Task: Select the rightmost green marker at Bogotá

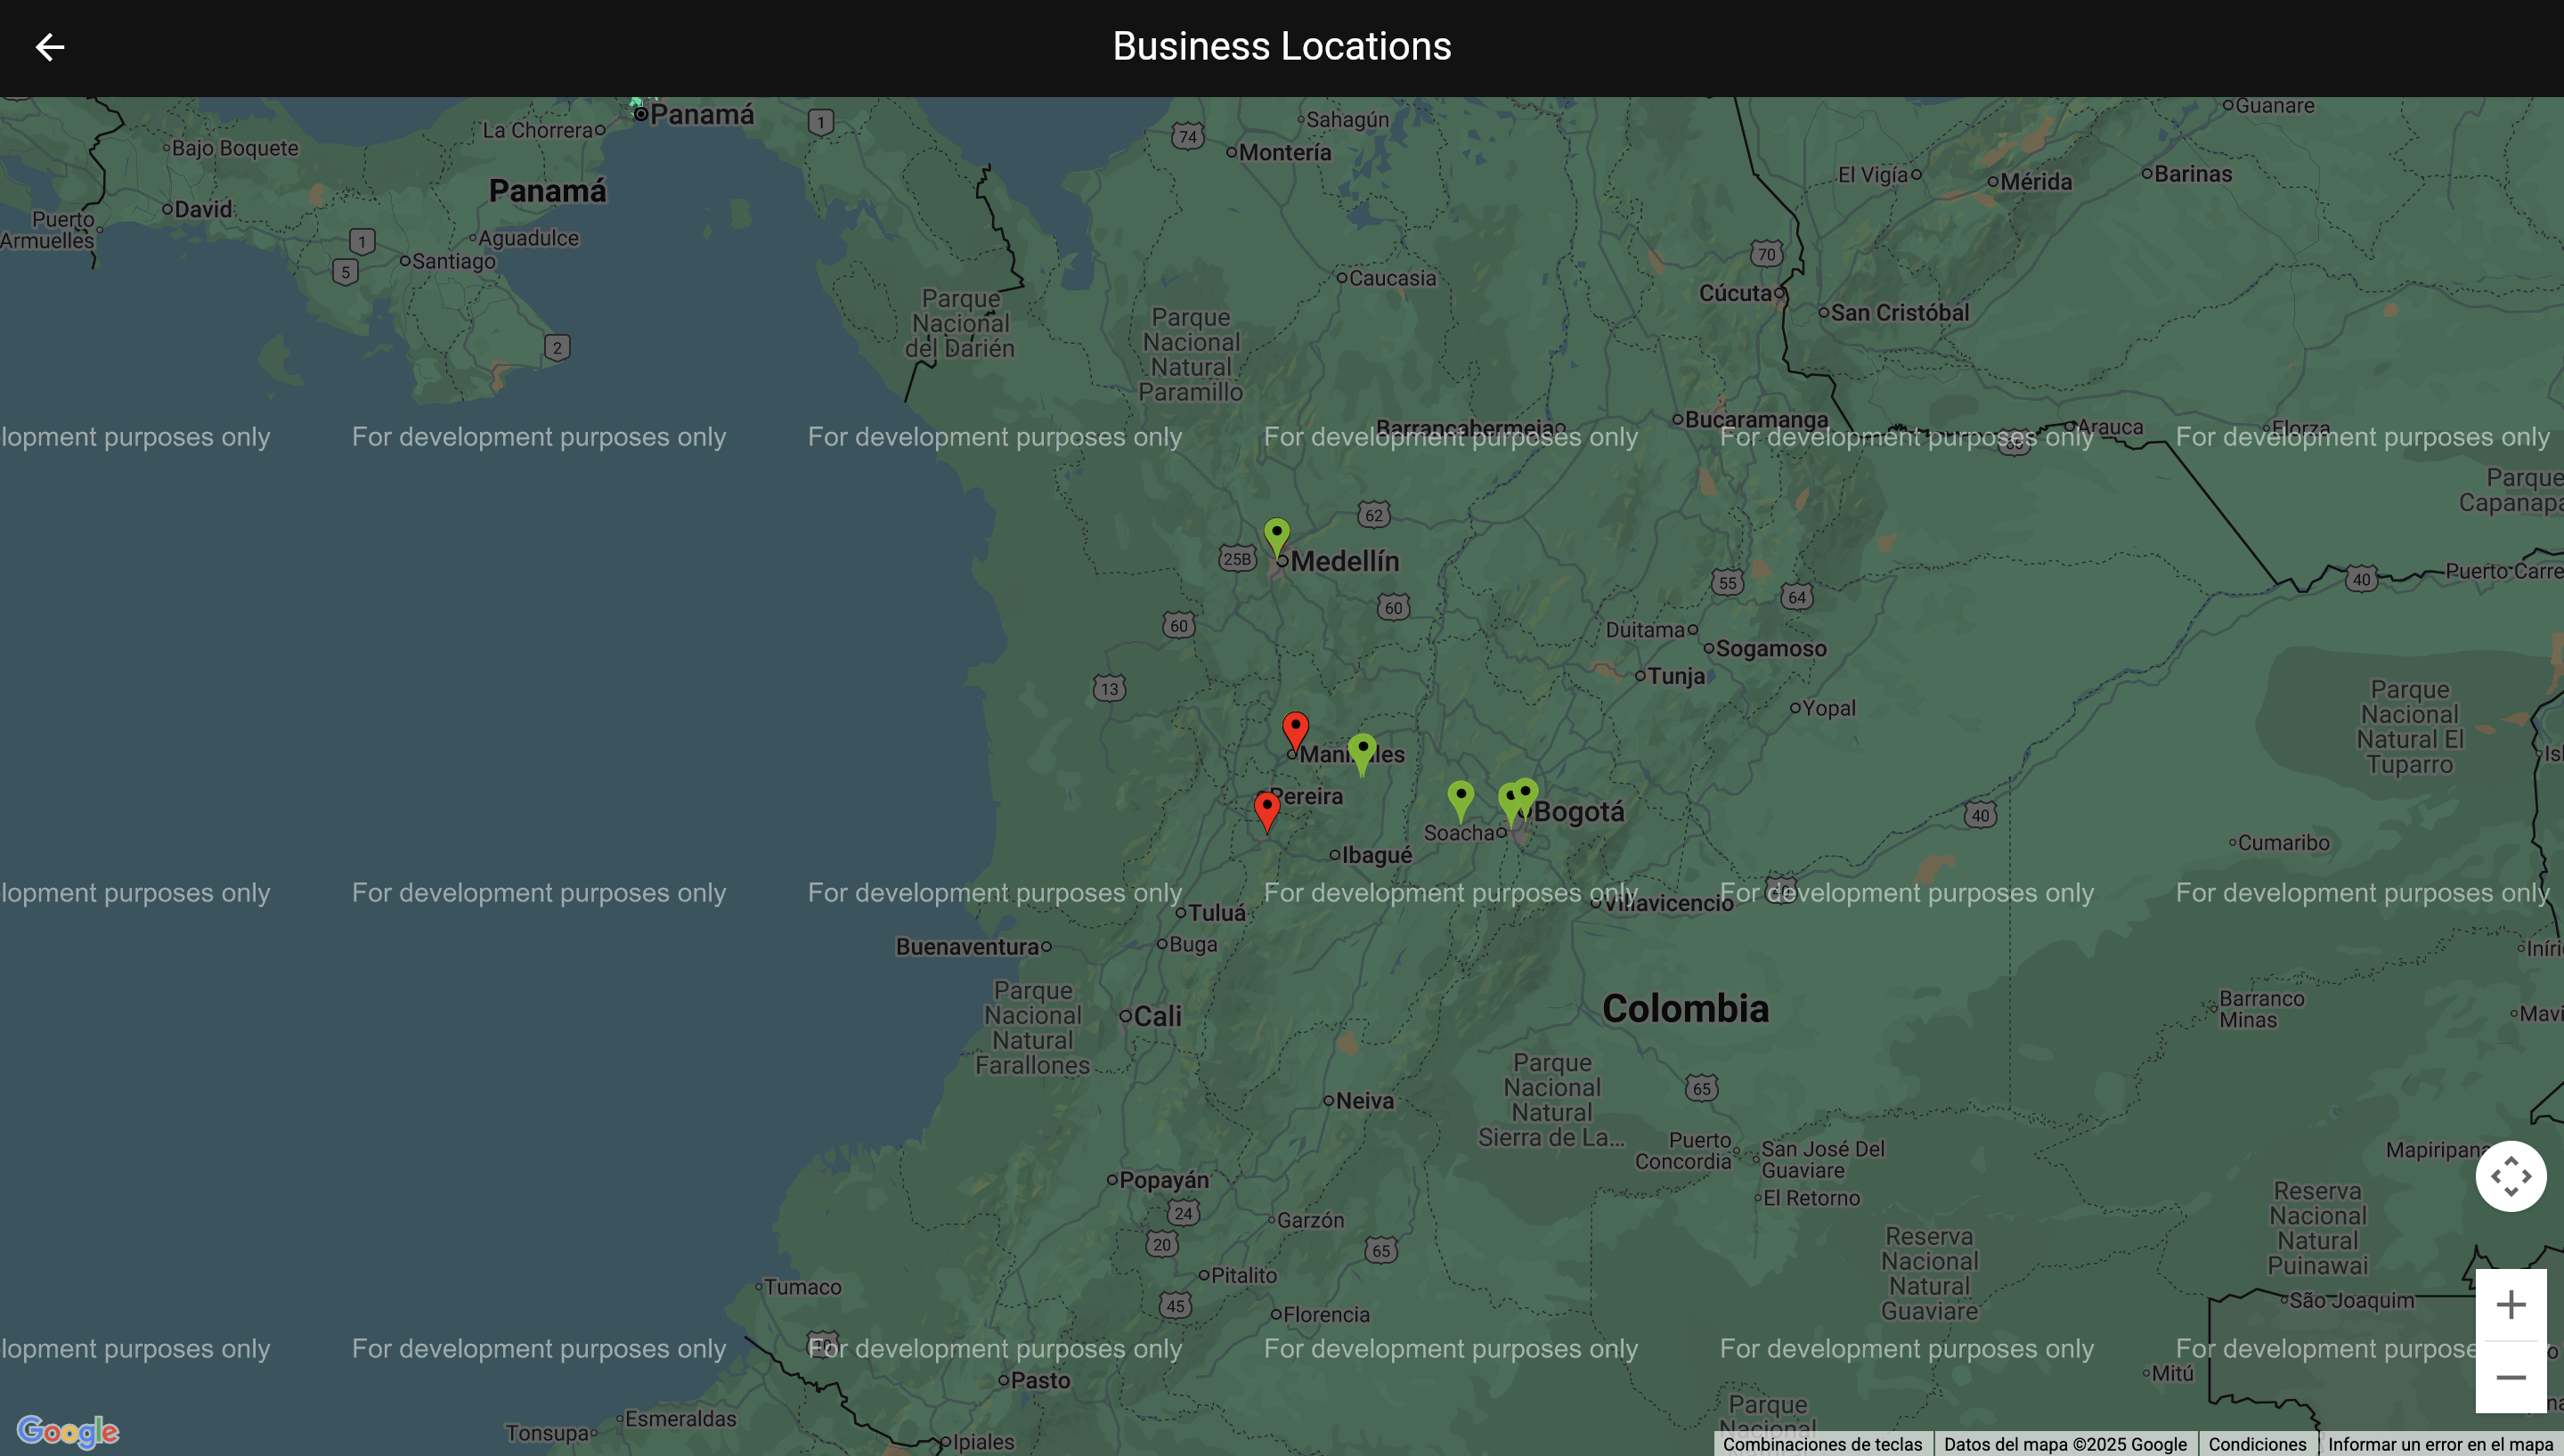Action: pos(1526,793)
